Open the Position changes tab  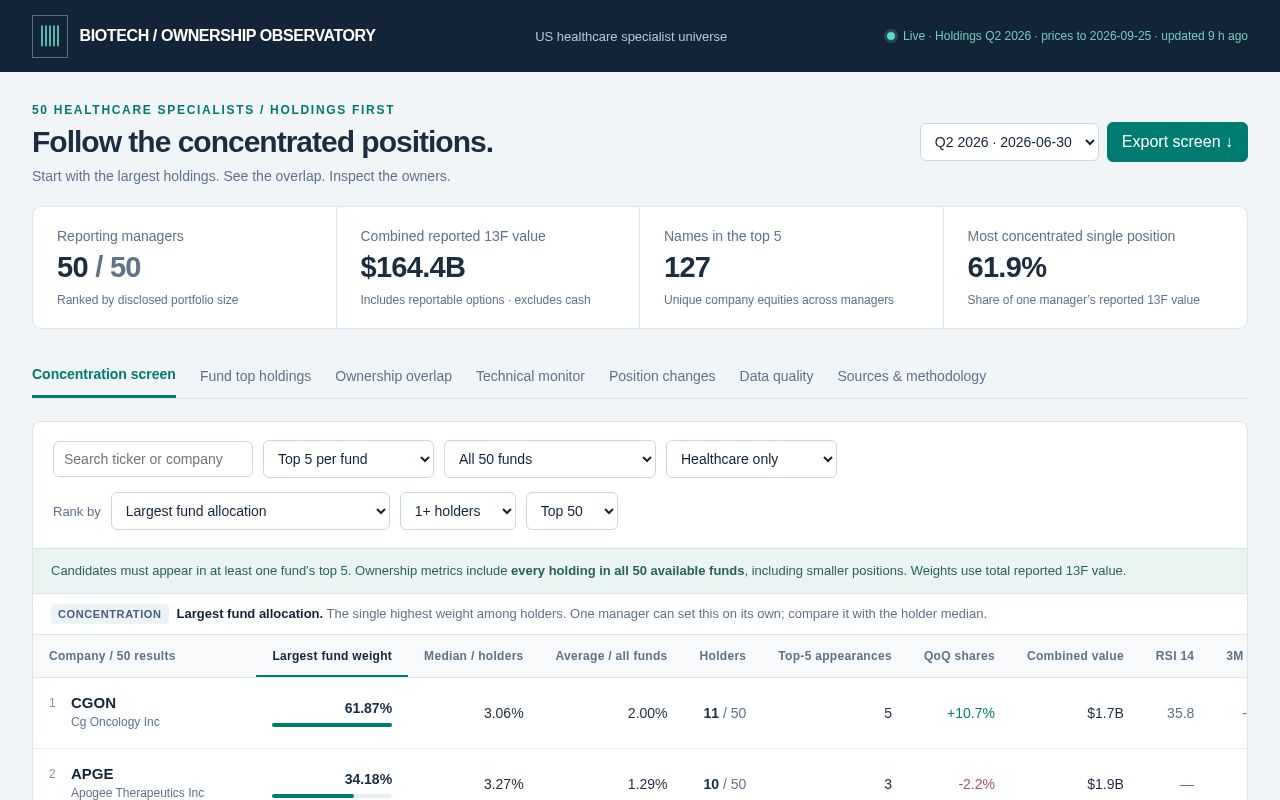pos(662,376)
